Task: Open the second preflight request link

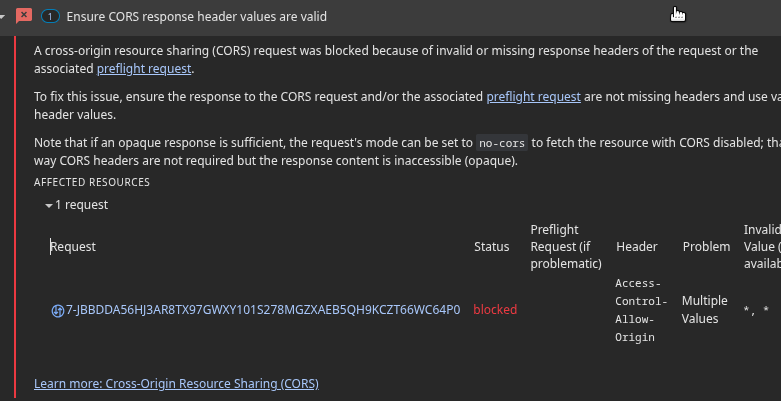Action: point(533,97)
